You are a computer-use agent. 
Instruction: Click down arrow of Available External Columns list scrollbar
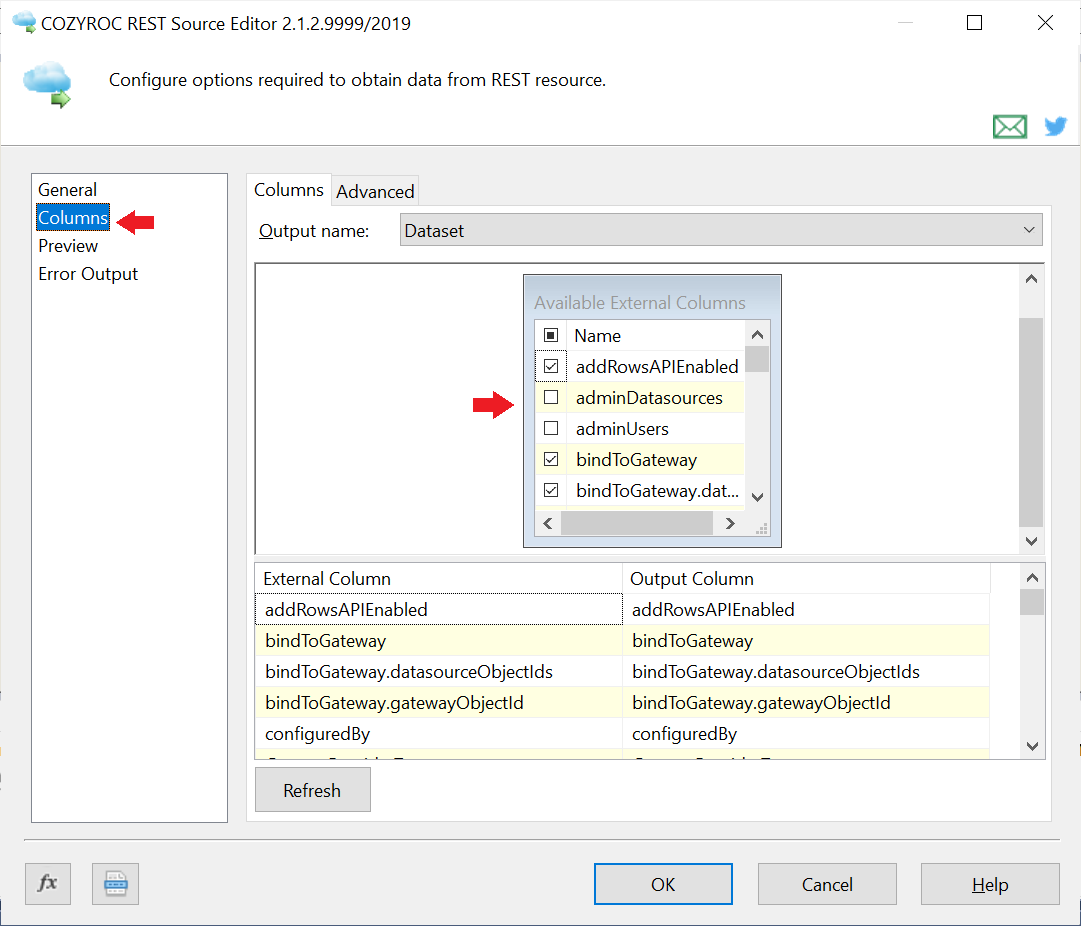click(757, 497)
